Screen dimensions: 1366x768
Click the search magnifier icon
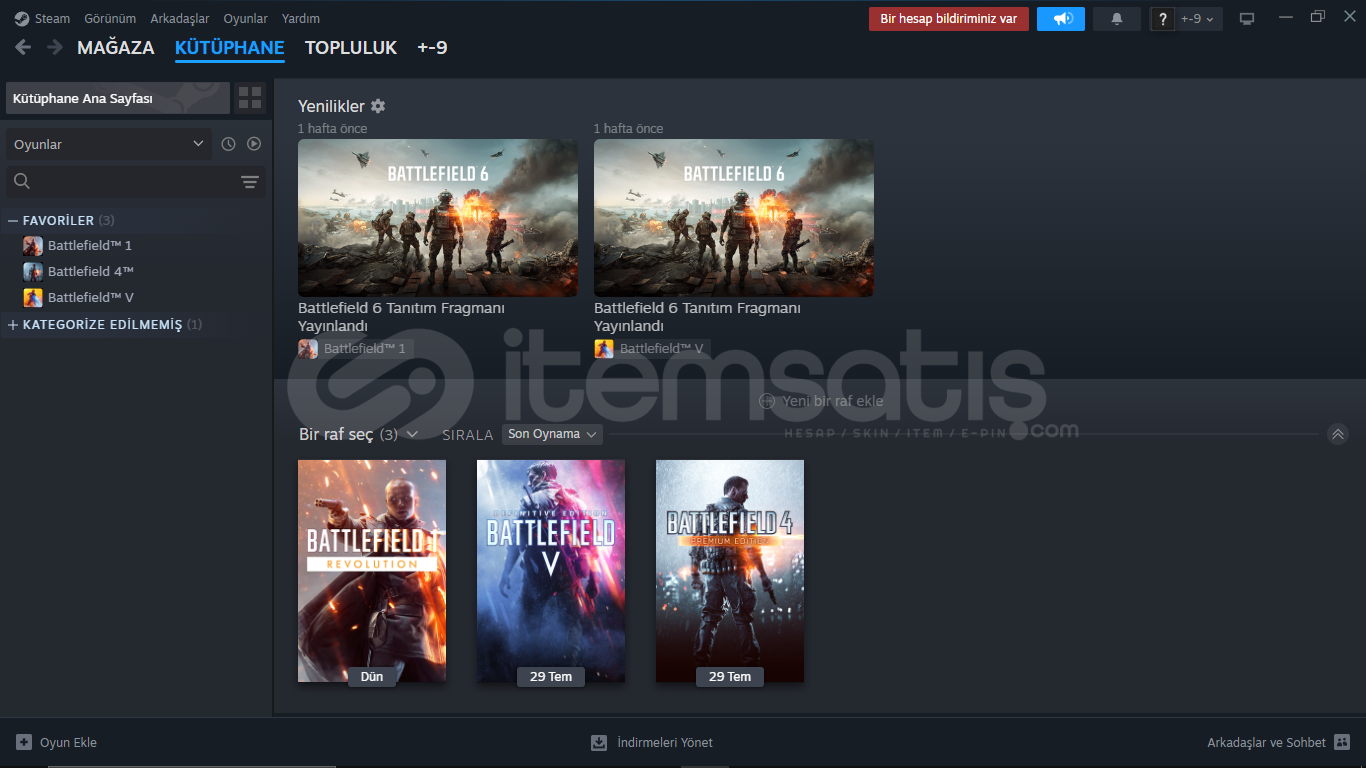click(x=22, y=181)
